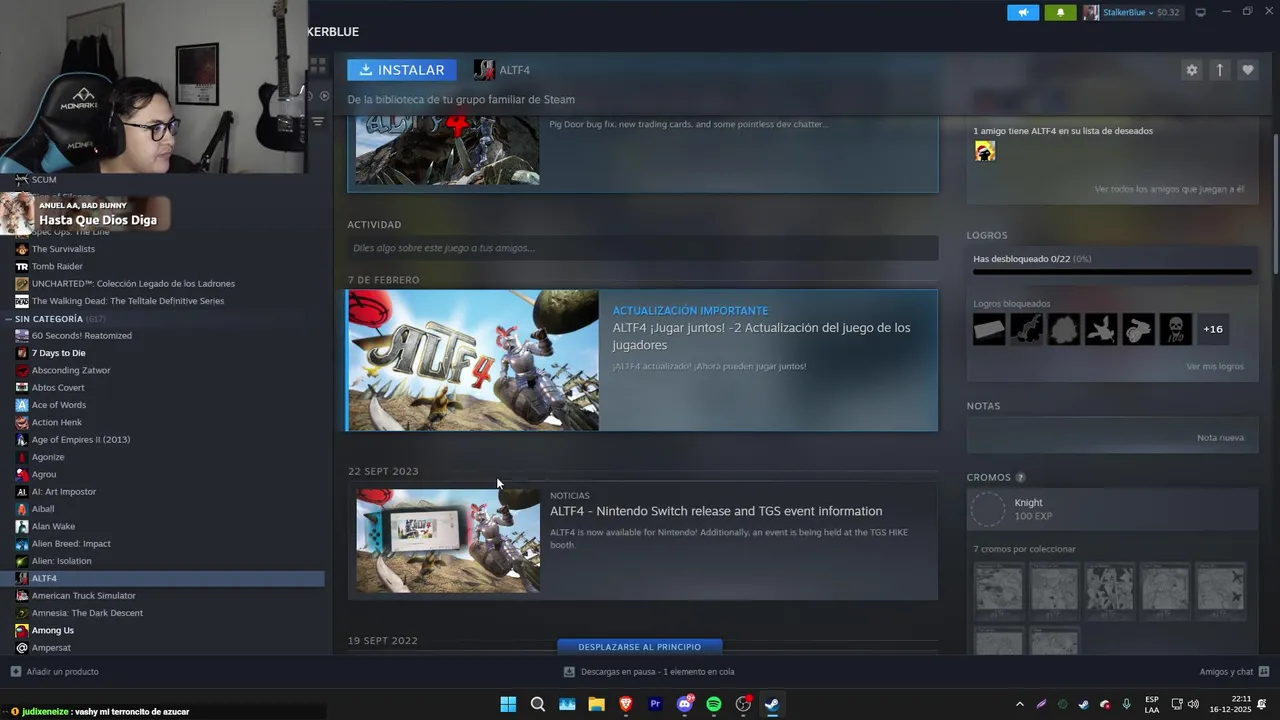
Task: Click the up-arrow button next to the gear
Action: (x=1219, y=70)
